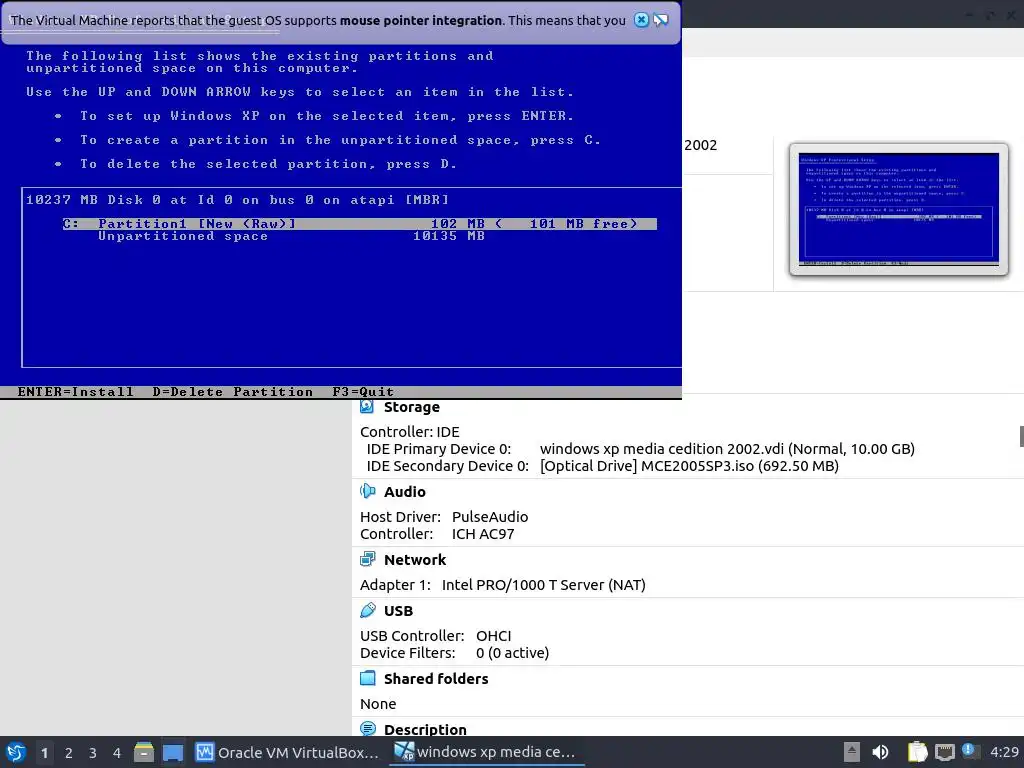Screen dimensions: 1024x768
Task: Click the MCE2005SP3.iso optical drive entry
Action: click(x=689, y=466)
